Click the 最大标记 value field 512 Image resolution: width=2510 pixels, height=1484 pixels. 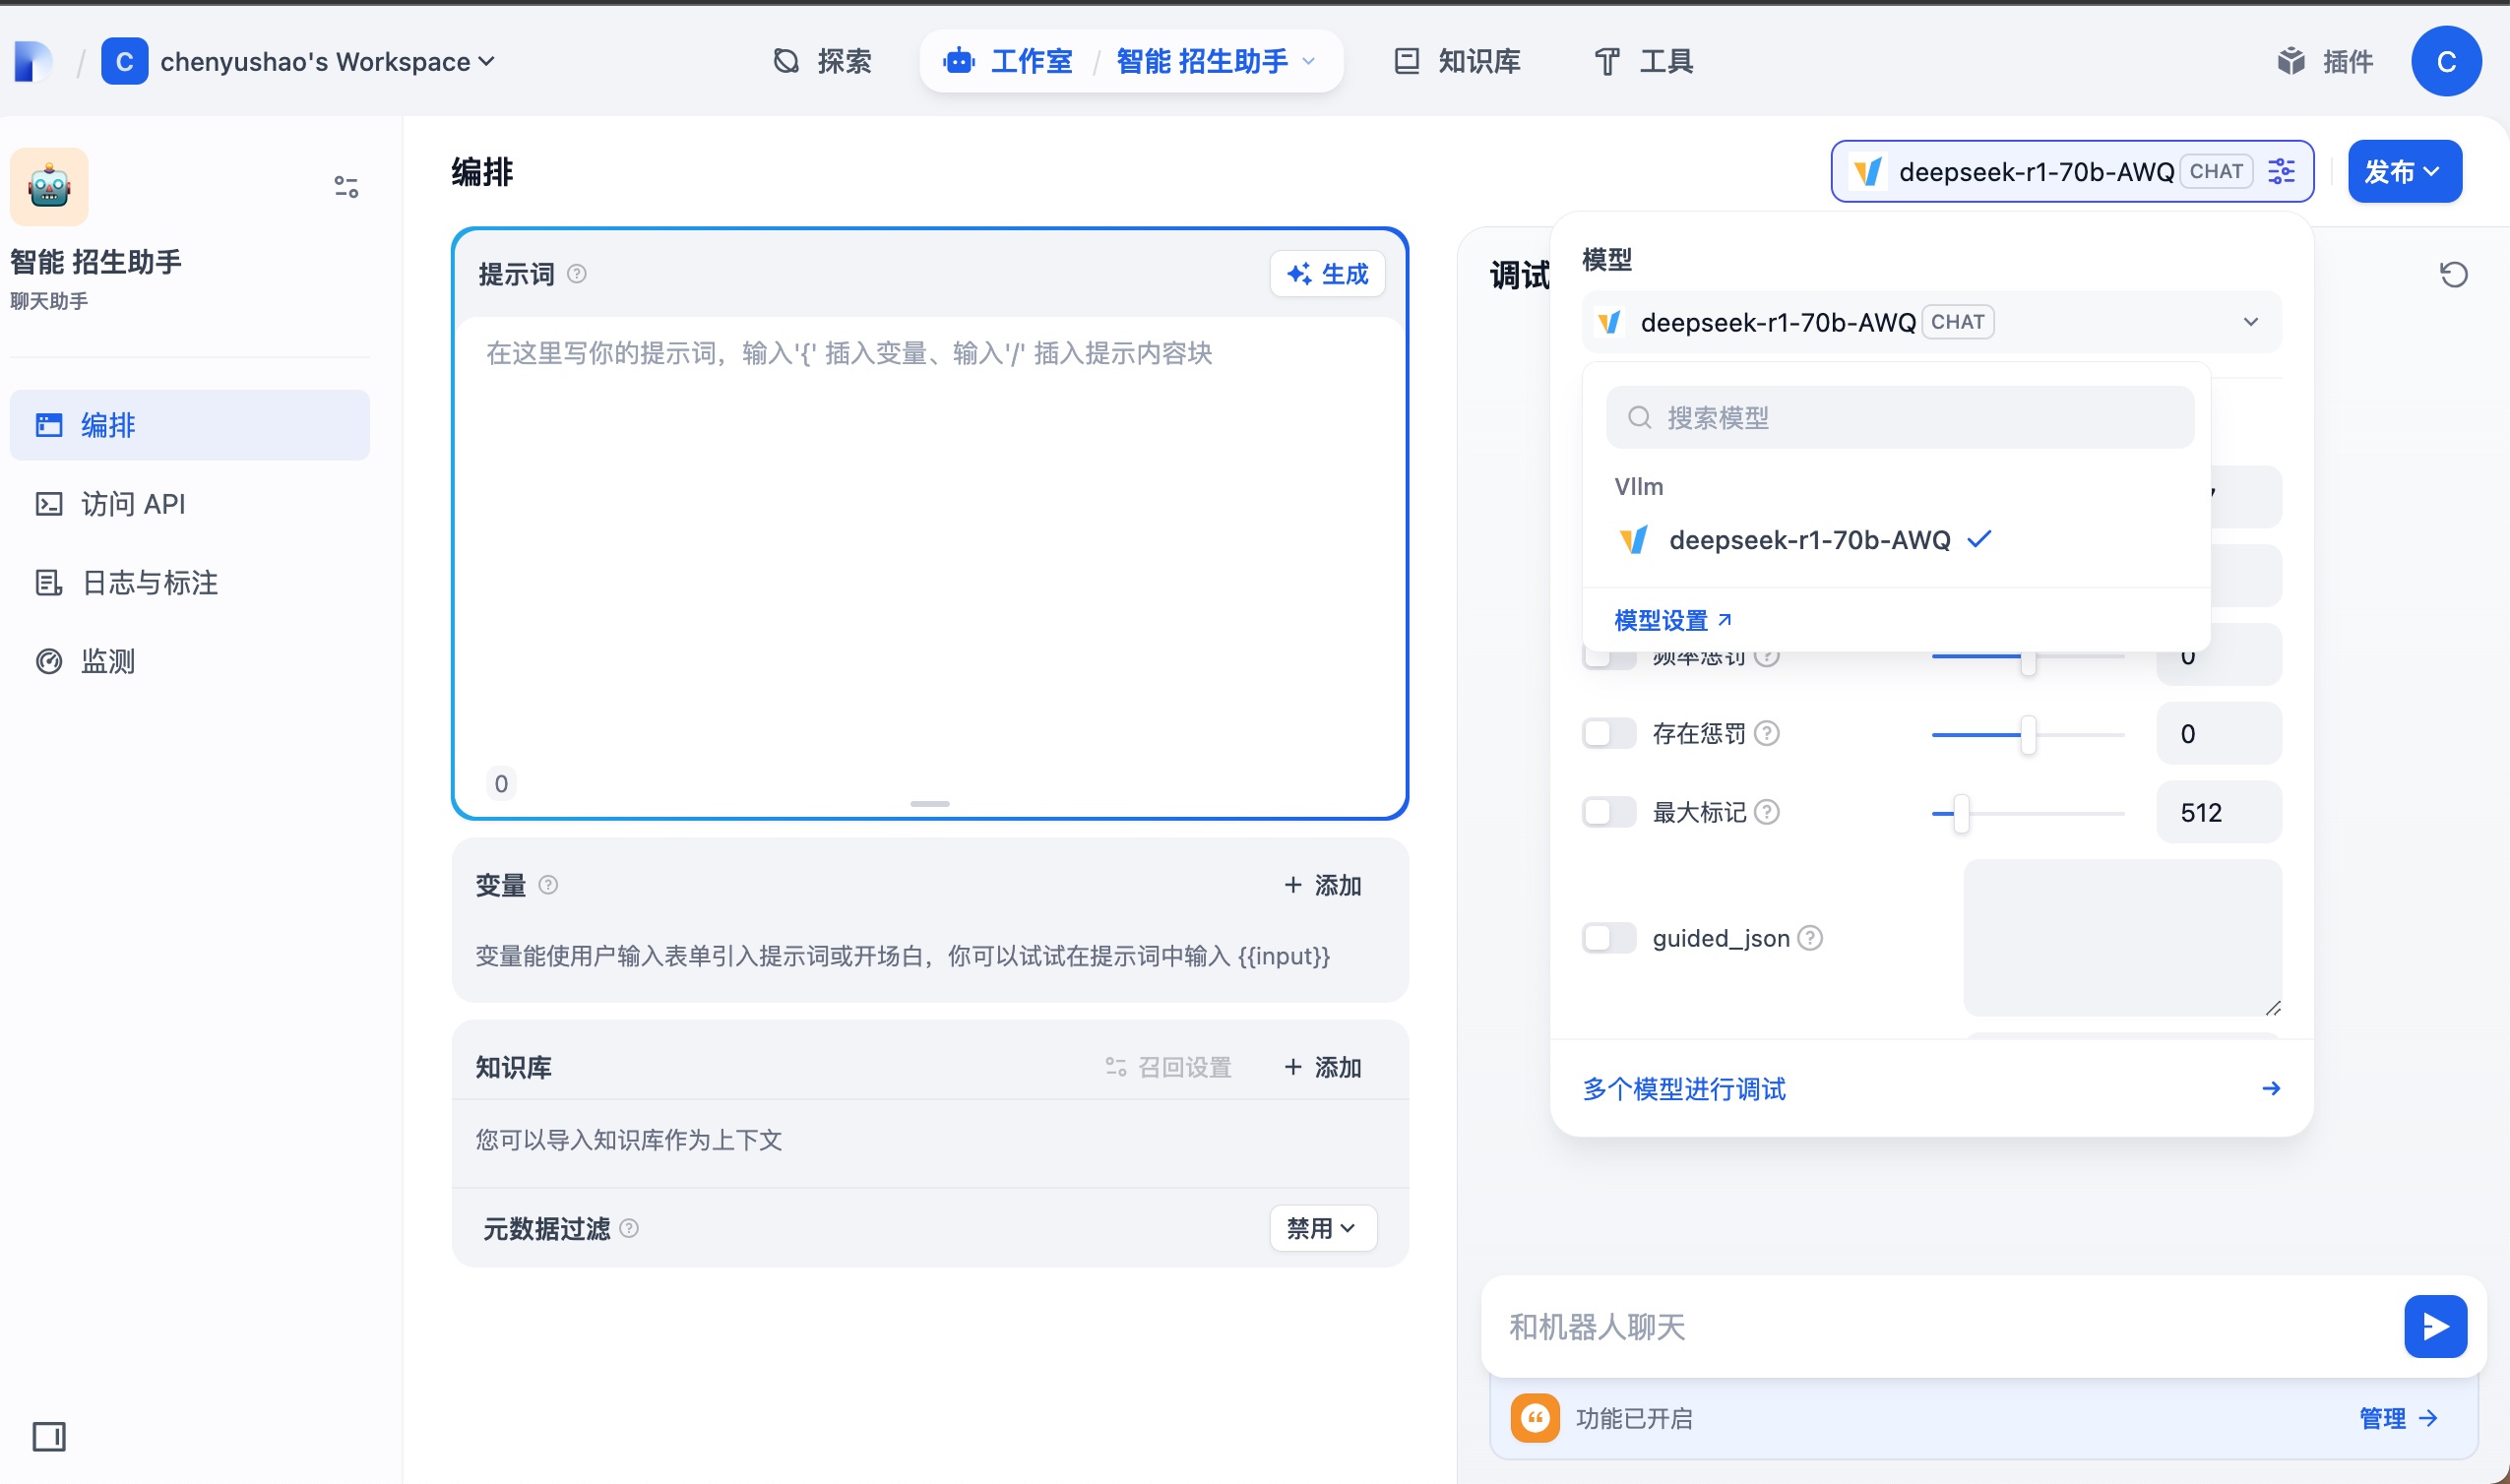(x=2219, y=812)
